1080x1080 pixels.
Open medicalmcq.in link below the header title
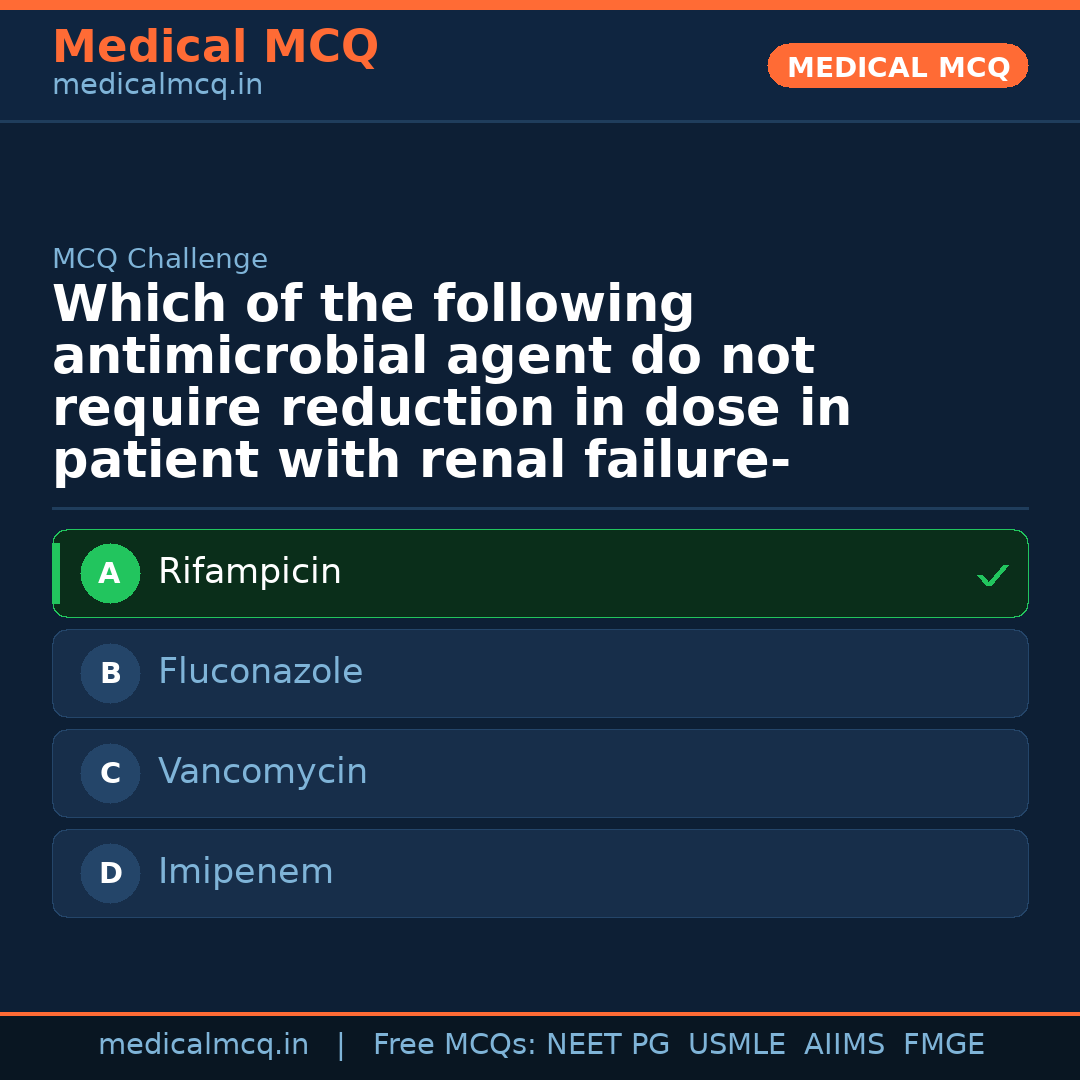[157, 86]
